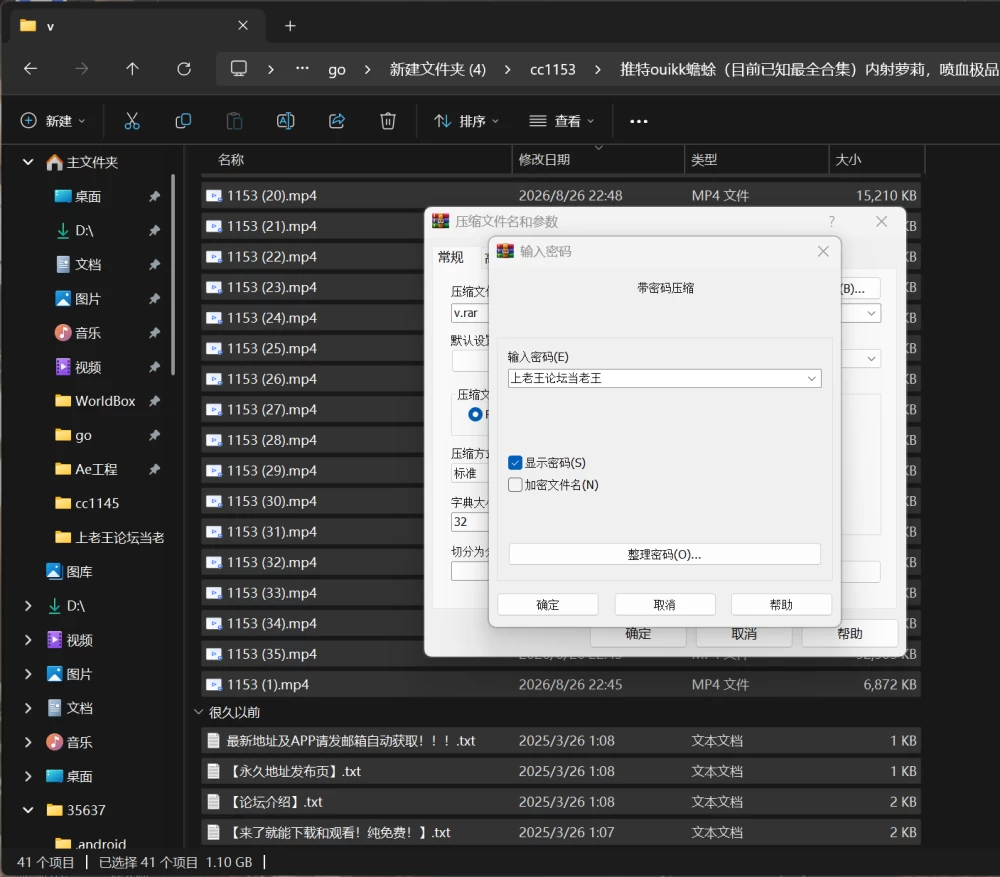
Task: Click 确定 in the password dialog
Action: click(548, 605)
